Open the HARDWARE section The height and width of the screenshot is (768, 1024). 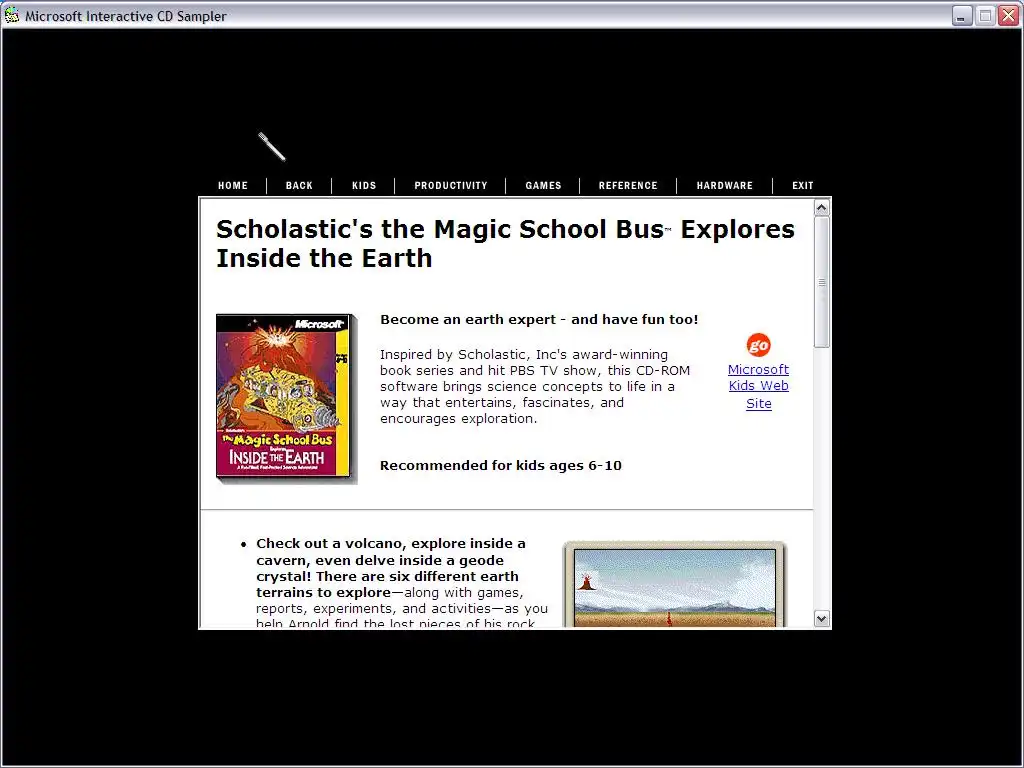(x=725, y=185)
